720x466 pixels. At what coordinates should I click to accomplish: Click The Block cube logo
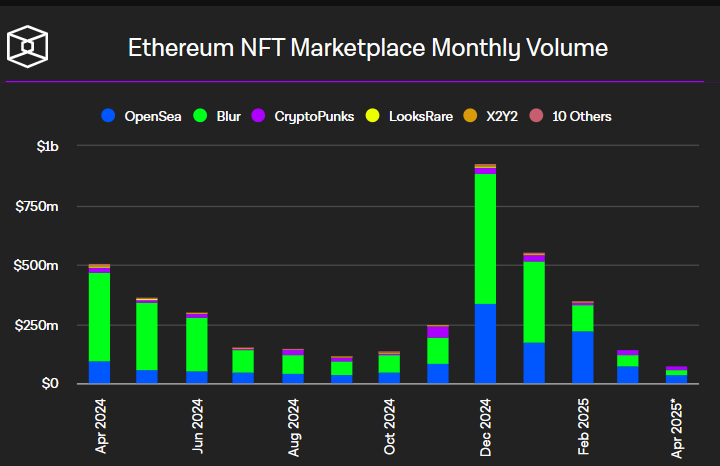pos(28,46)
